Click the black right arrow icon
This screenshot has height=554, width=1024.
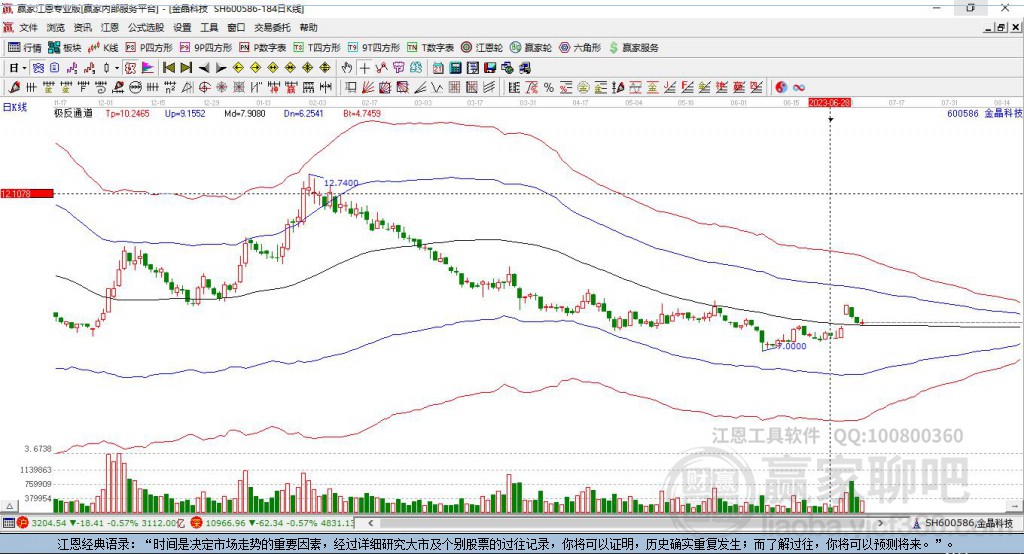coord(221,68)
